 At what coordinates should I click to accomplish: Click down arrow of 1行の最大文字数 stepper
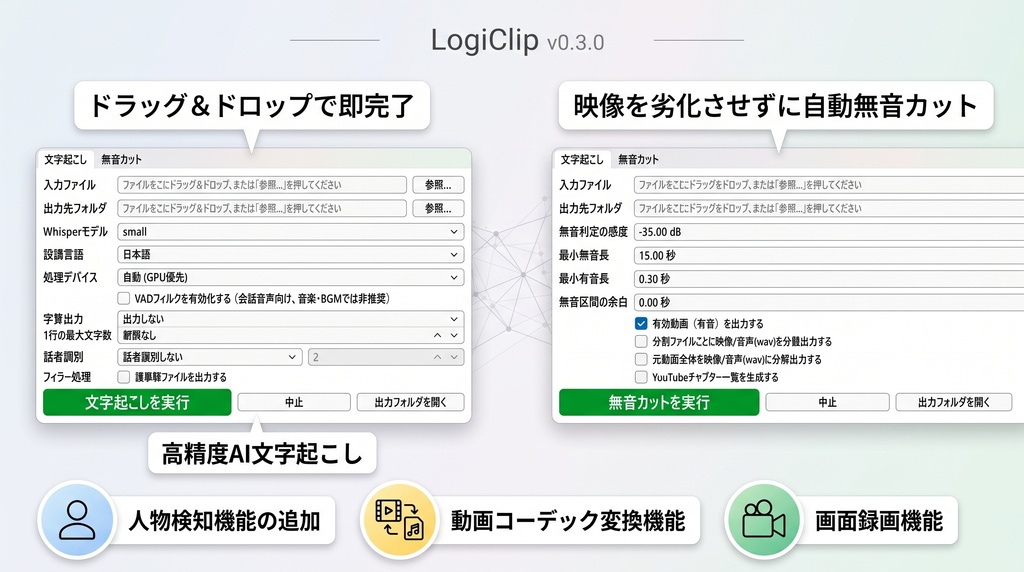[454, 335]
